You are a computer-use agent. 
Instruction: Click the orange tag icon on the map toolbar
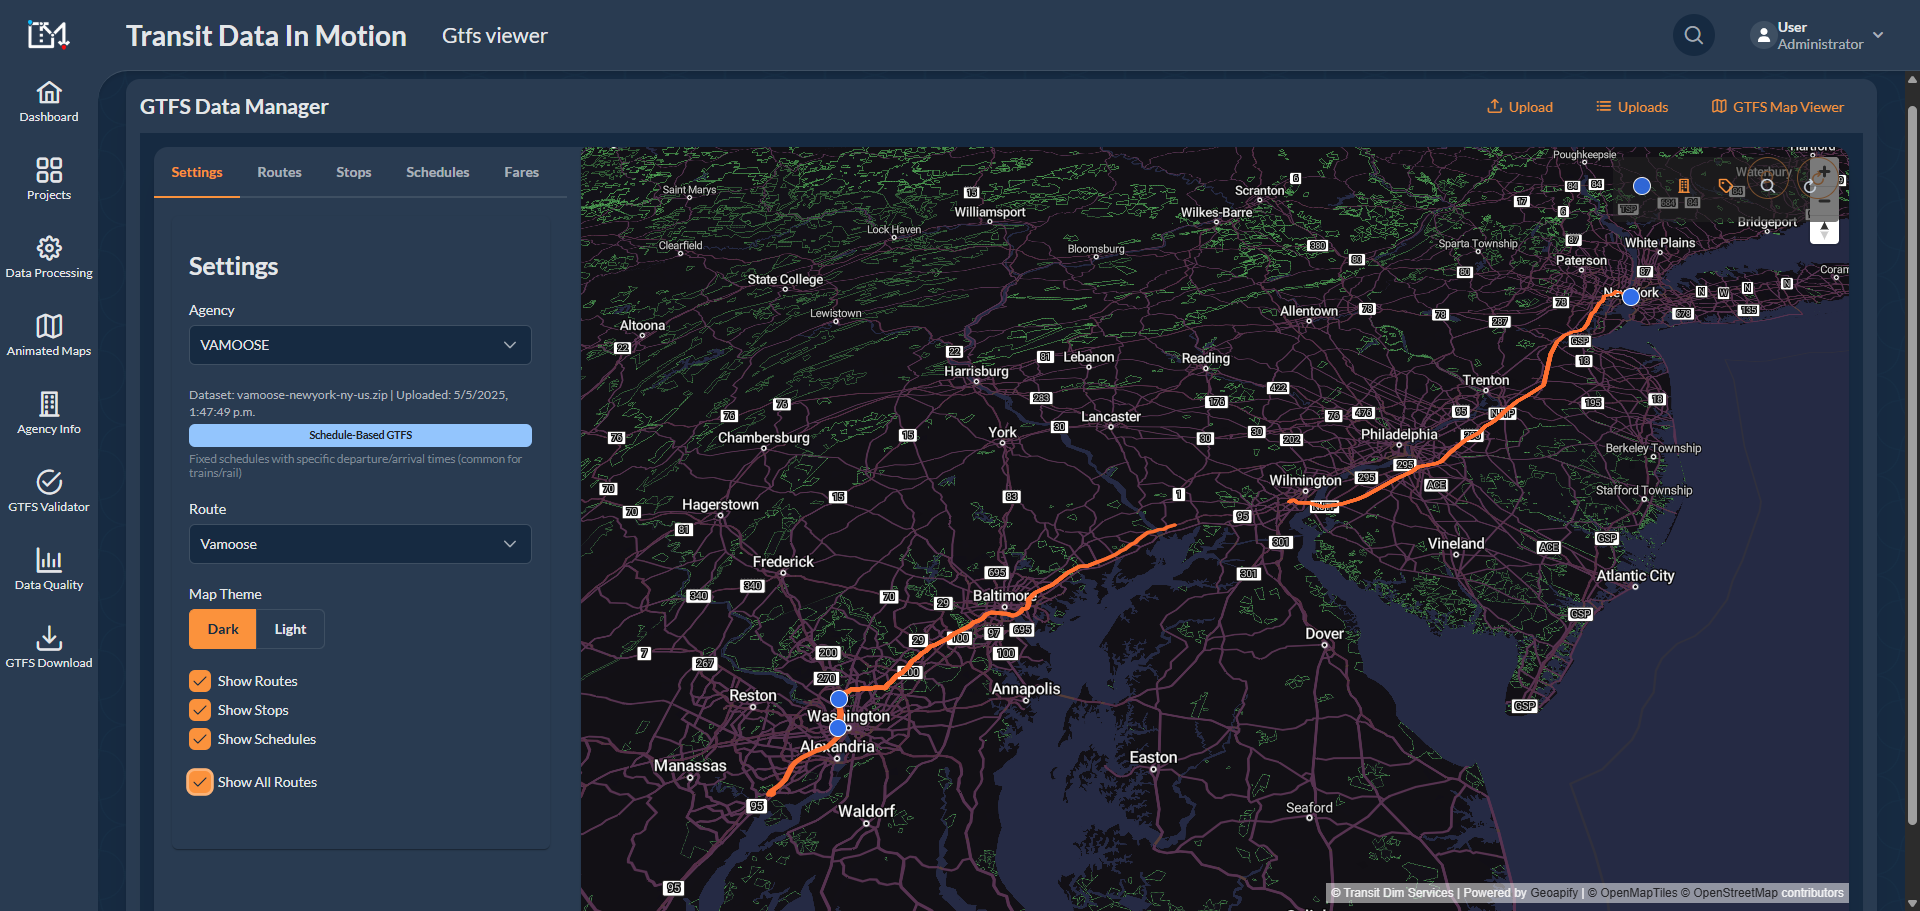click(x=1725, y=186)
